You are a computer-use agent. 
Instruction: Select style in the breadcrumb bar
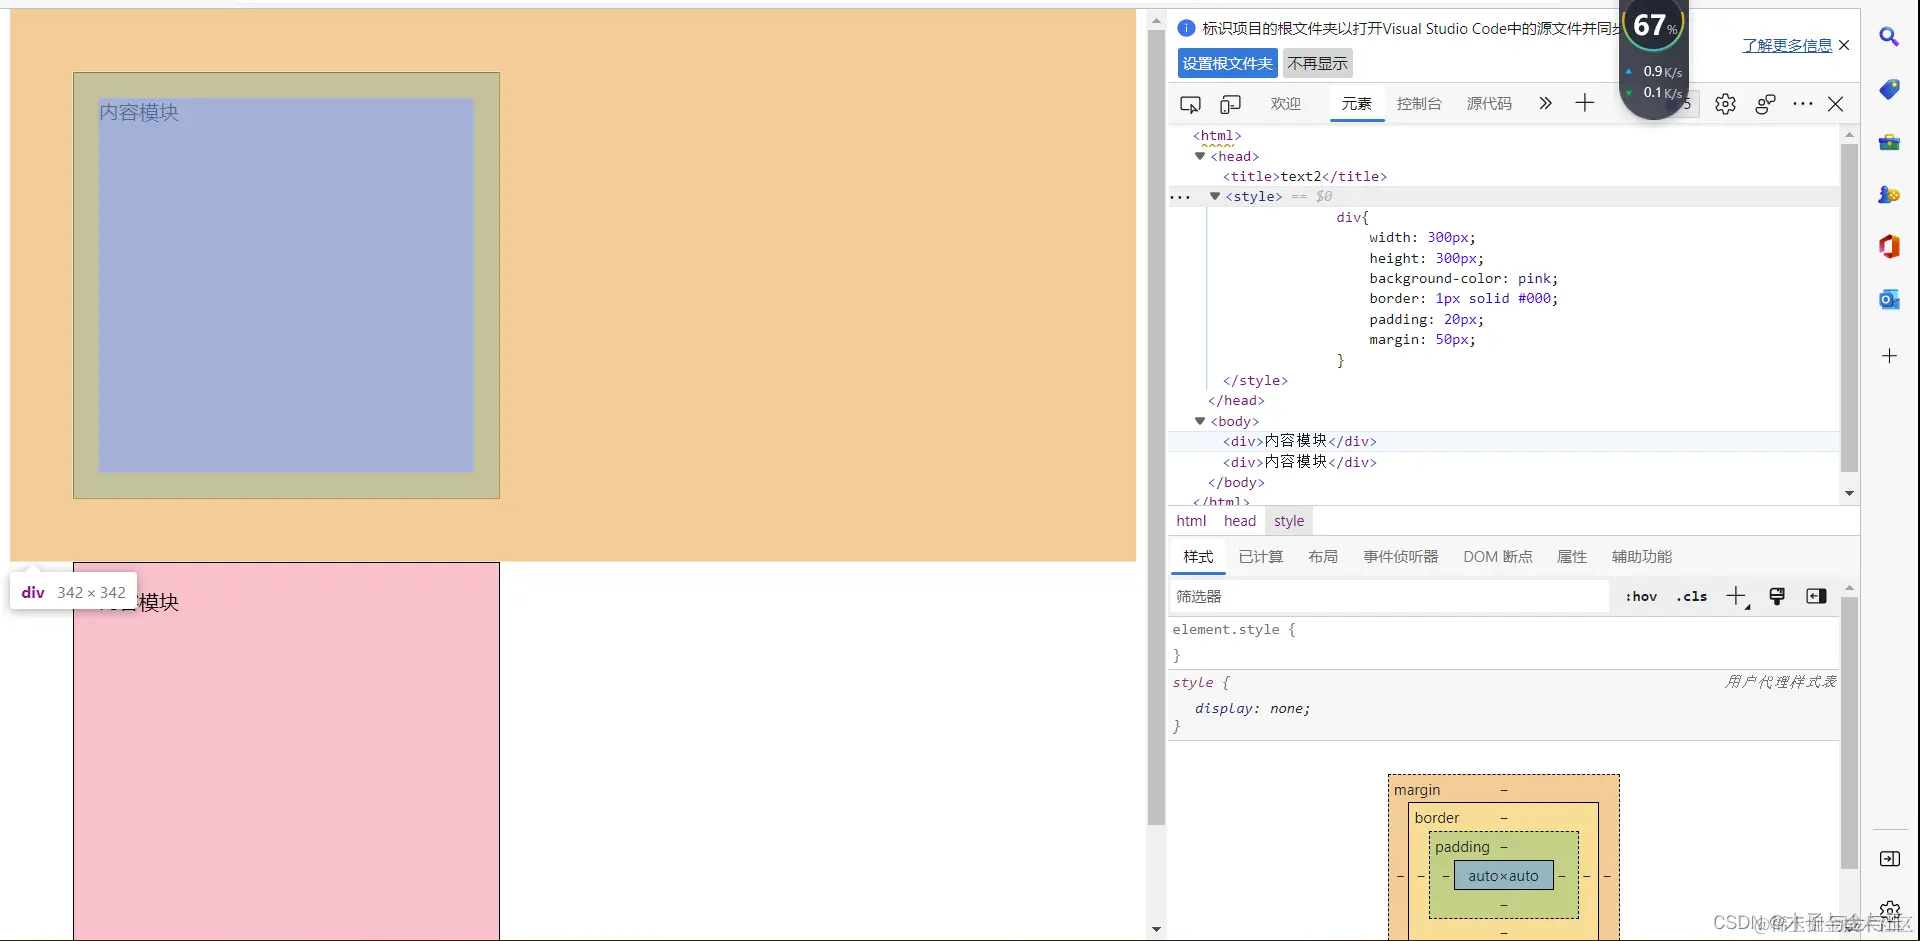pos(1289,521)
